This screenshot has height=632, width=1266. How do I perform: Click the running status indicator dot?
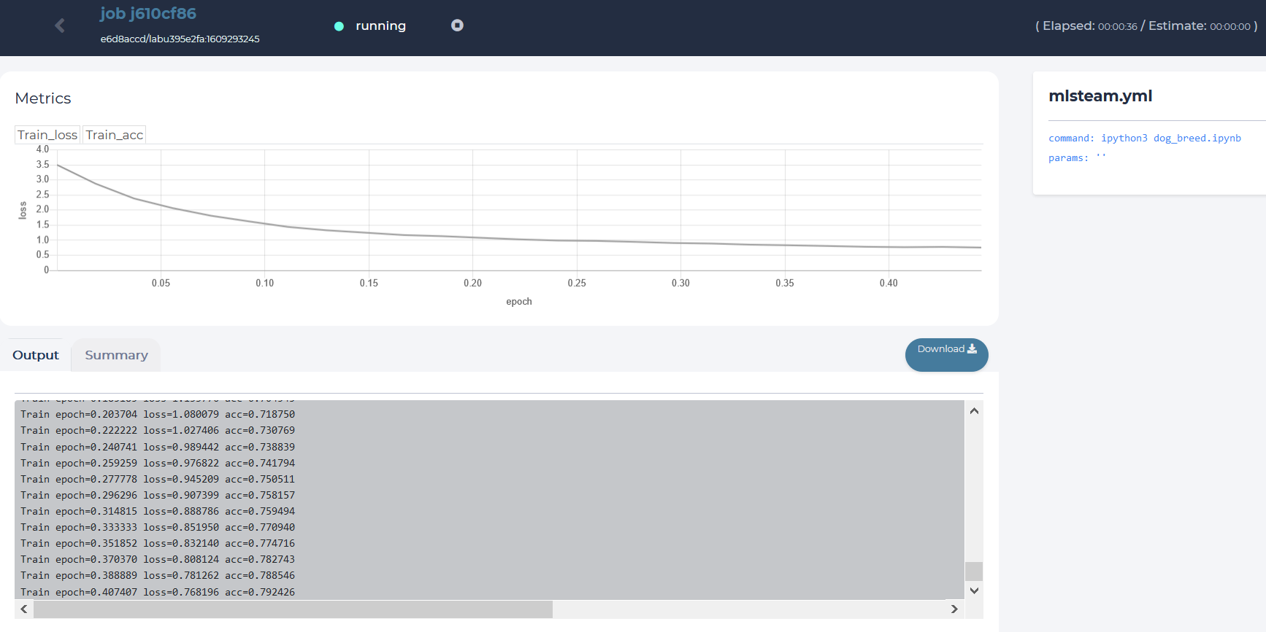339,26
